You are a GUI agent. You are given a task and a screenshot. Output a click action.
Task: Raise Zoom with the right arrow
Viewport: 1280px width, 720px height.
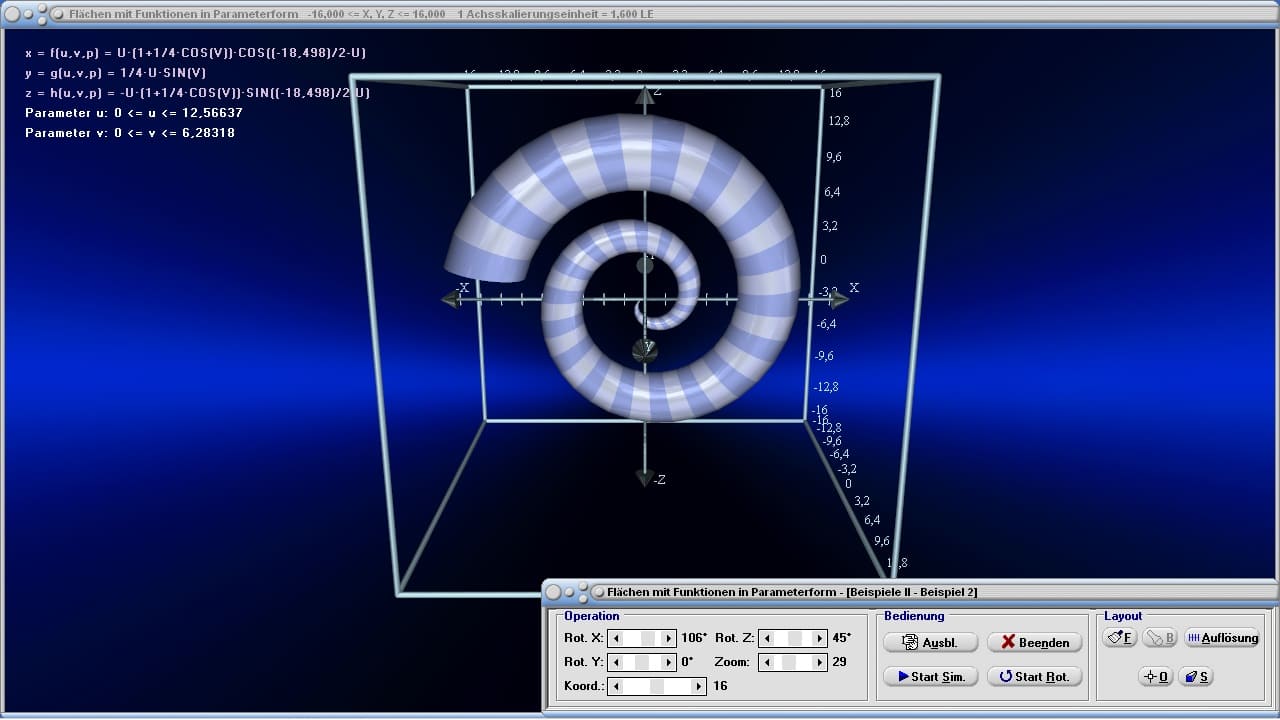coord(820,662)
